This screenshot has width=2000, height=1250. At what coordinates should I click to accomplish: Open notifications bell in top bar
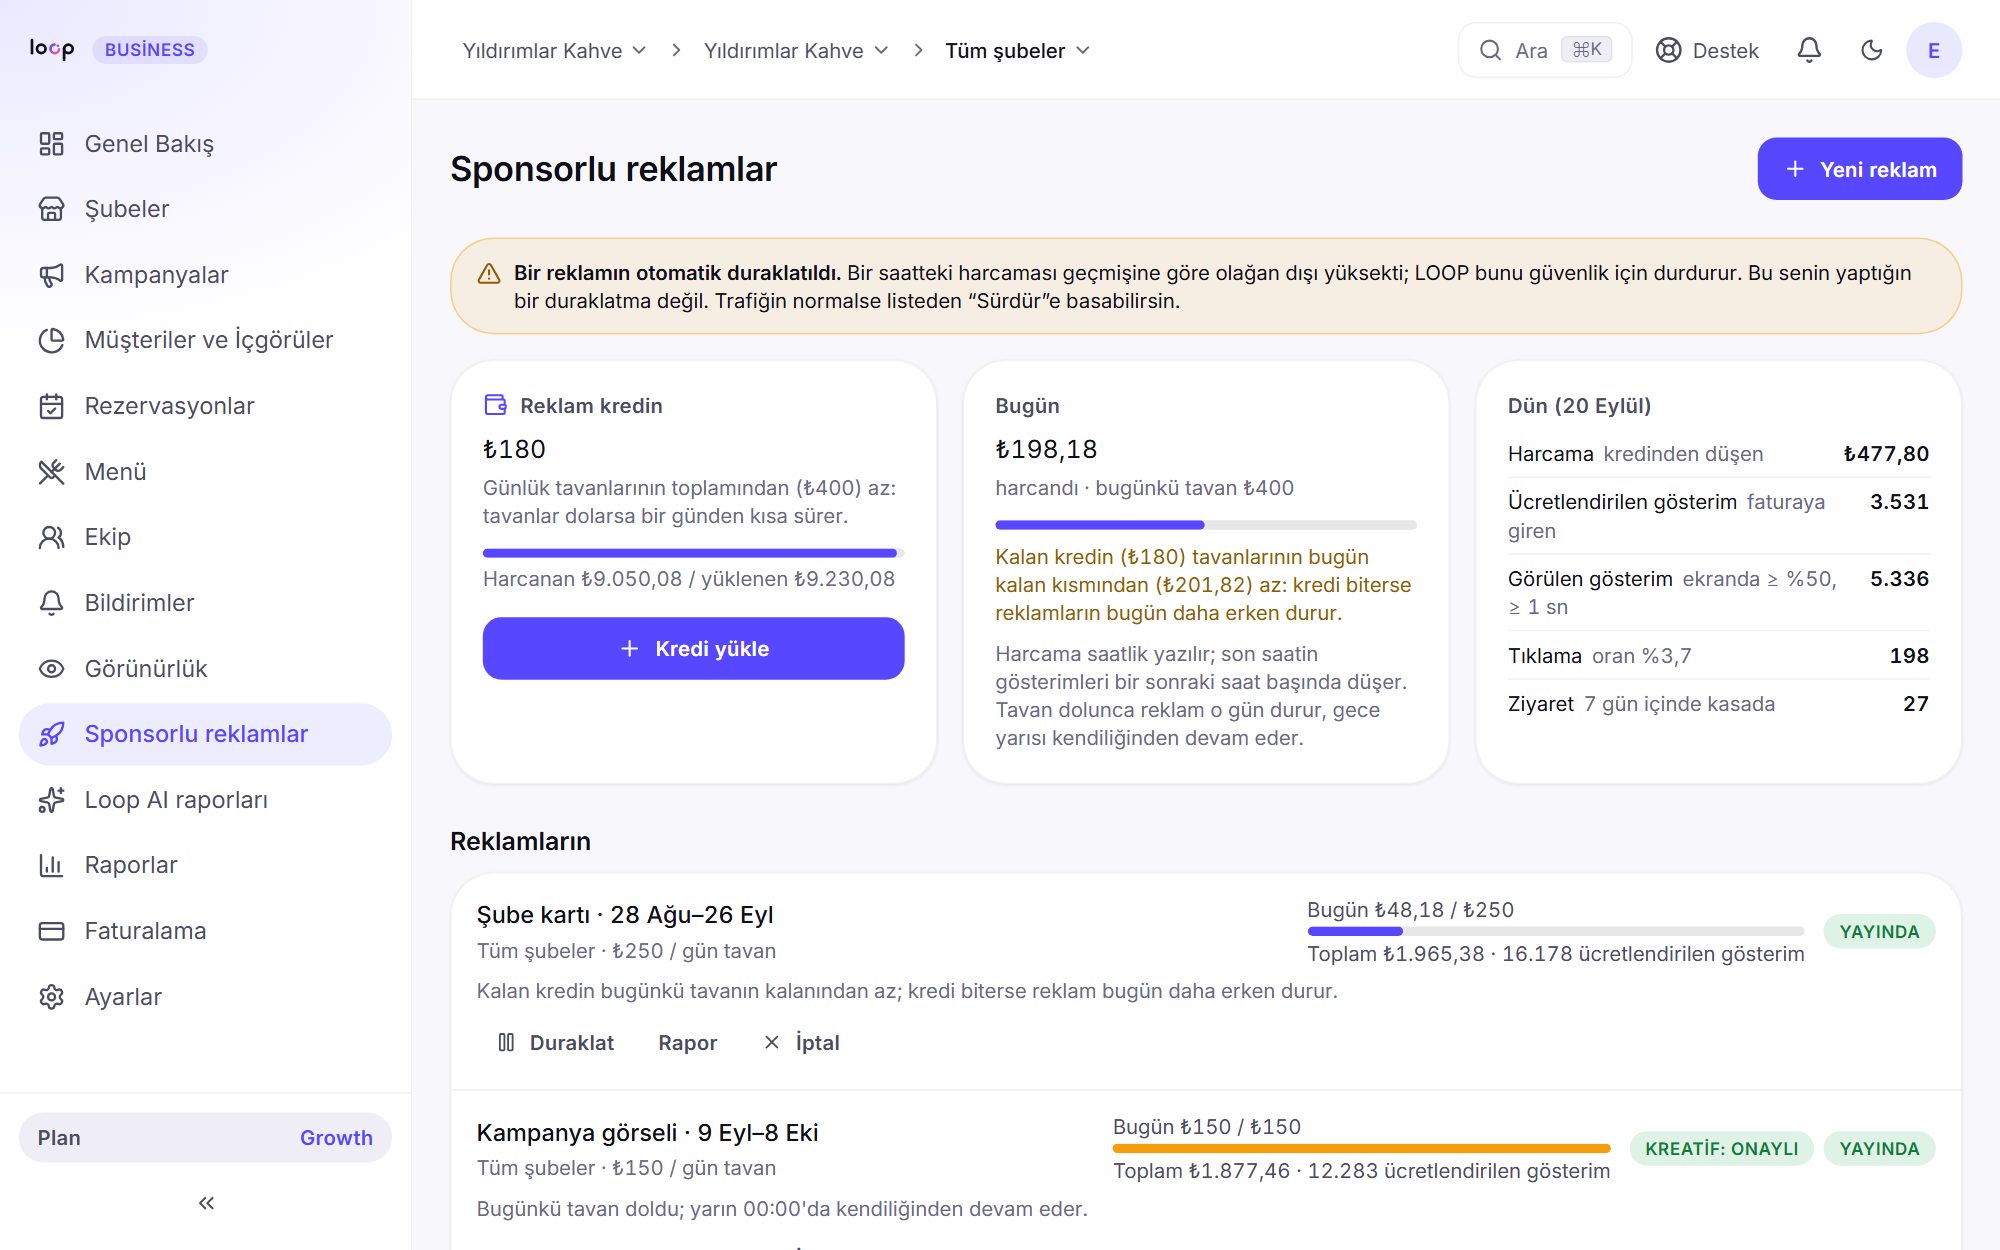tap(1809, 50)
